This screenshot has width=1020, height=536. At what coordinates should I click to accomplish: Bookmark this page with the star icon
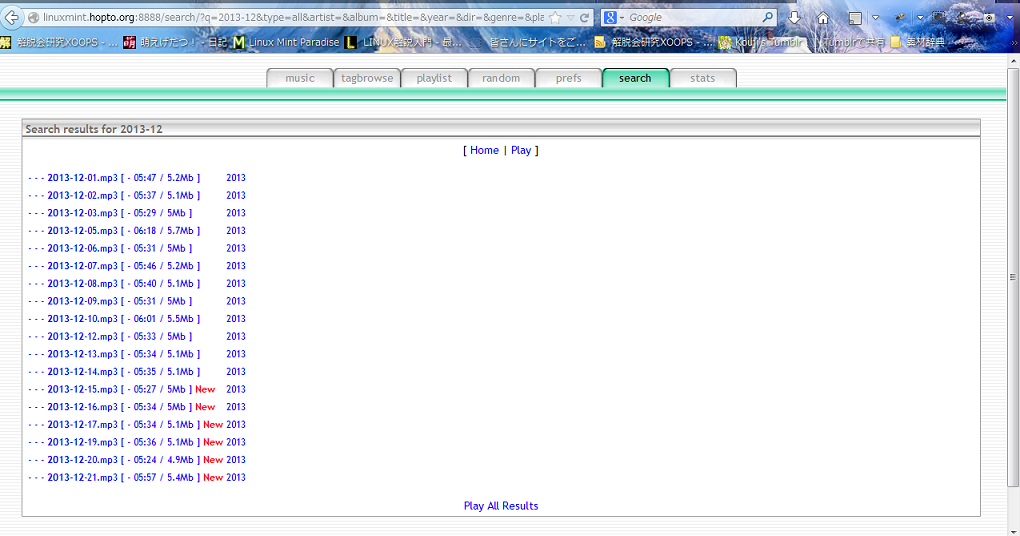tap(555, 18)
